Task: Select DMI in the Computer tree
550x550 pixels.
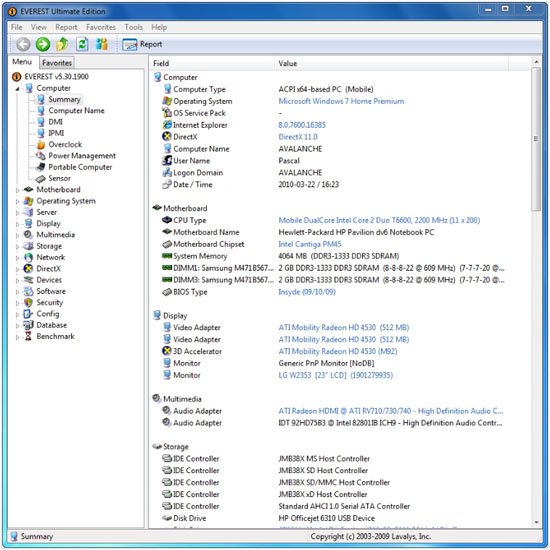Action: click(55, 122)
